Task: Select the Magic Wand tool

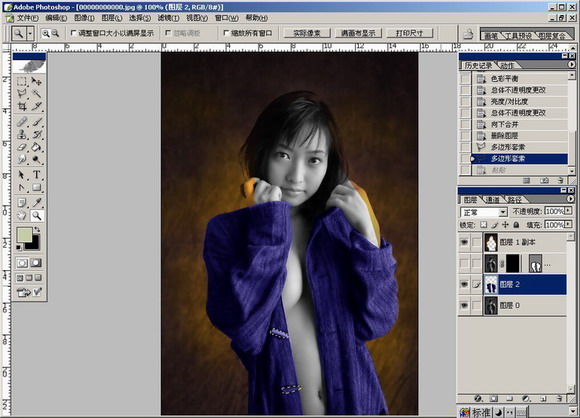Action: click(36, 93)
